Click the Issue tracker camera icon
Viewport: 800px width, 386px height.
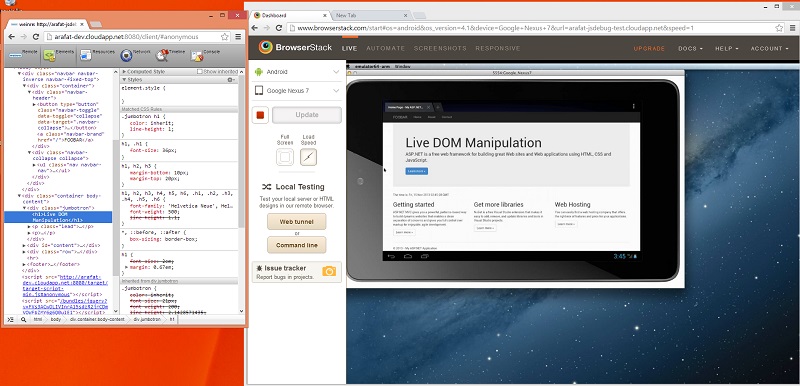(x=330, y=271)
